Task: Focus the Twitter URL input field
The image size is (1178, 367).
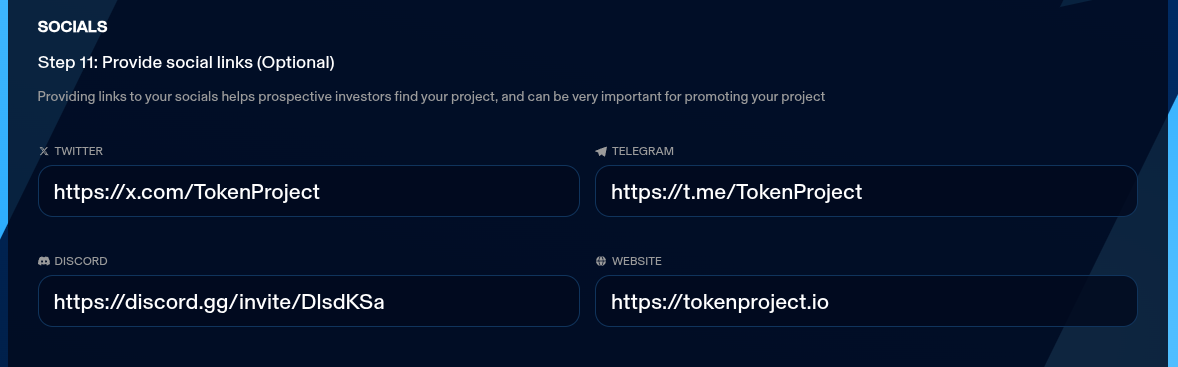Action: click(x=309, y=191)
